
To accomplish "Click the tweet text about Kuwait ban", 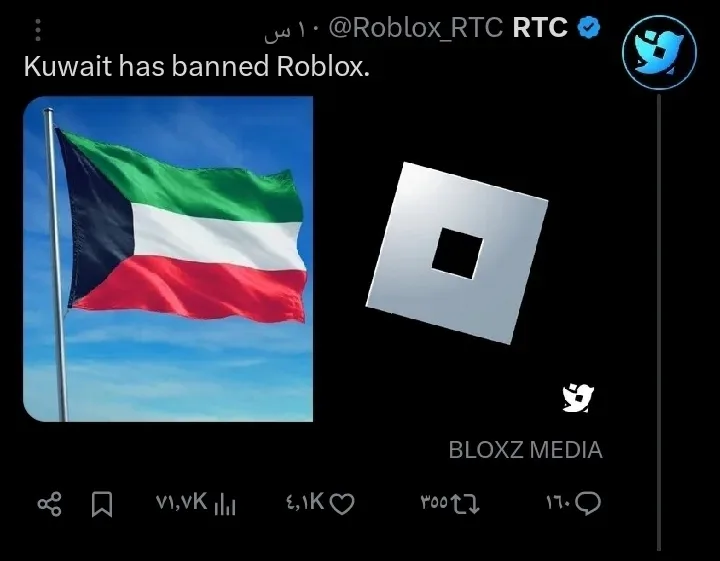I will [197, 66].
